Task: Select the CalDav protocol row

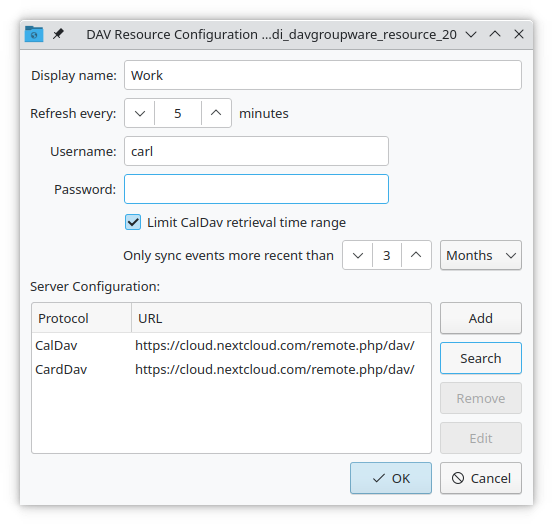Action: (x=231, y=345)
